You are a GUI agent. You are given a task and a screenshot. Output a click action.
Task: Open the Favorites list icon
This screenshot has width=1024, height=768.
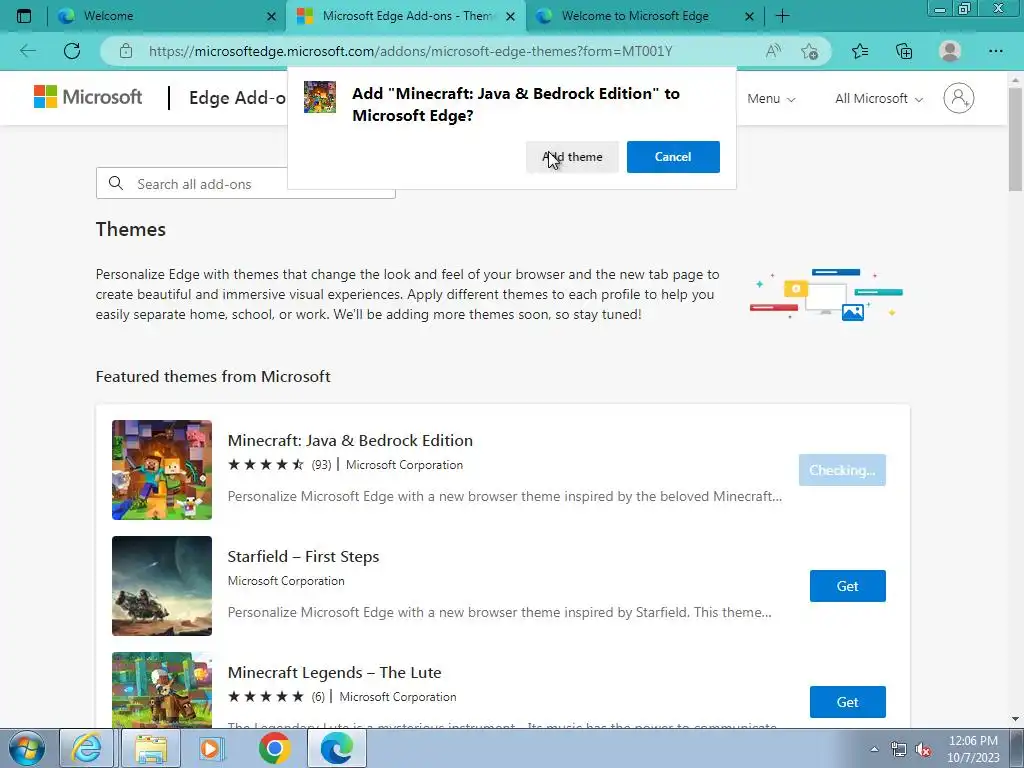tap(860, 51)
